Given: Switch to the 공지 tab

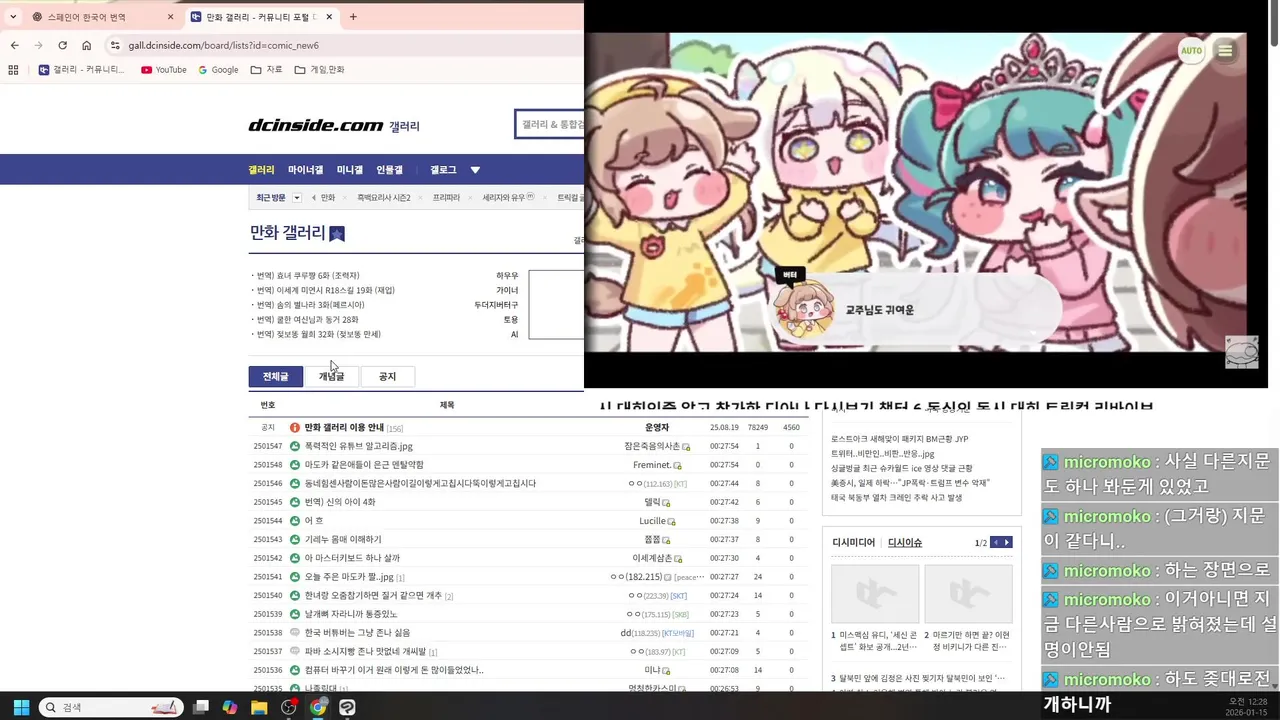Looking at the screenshot, I should 387,376.
